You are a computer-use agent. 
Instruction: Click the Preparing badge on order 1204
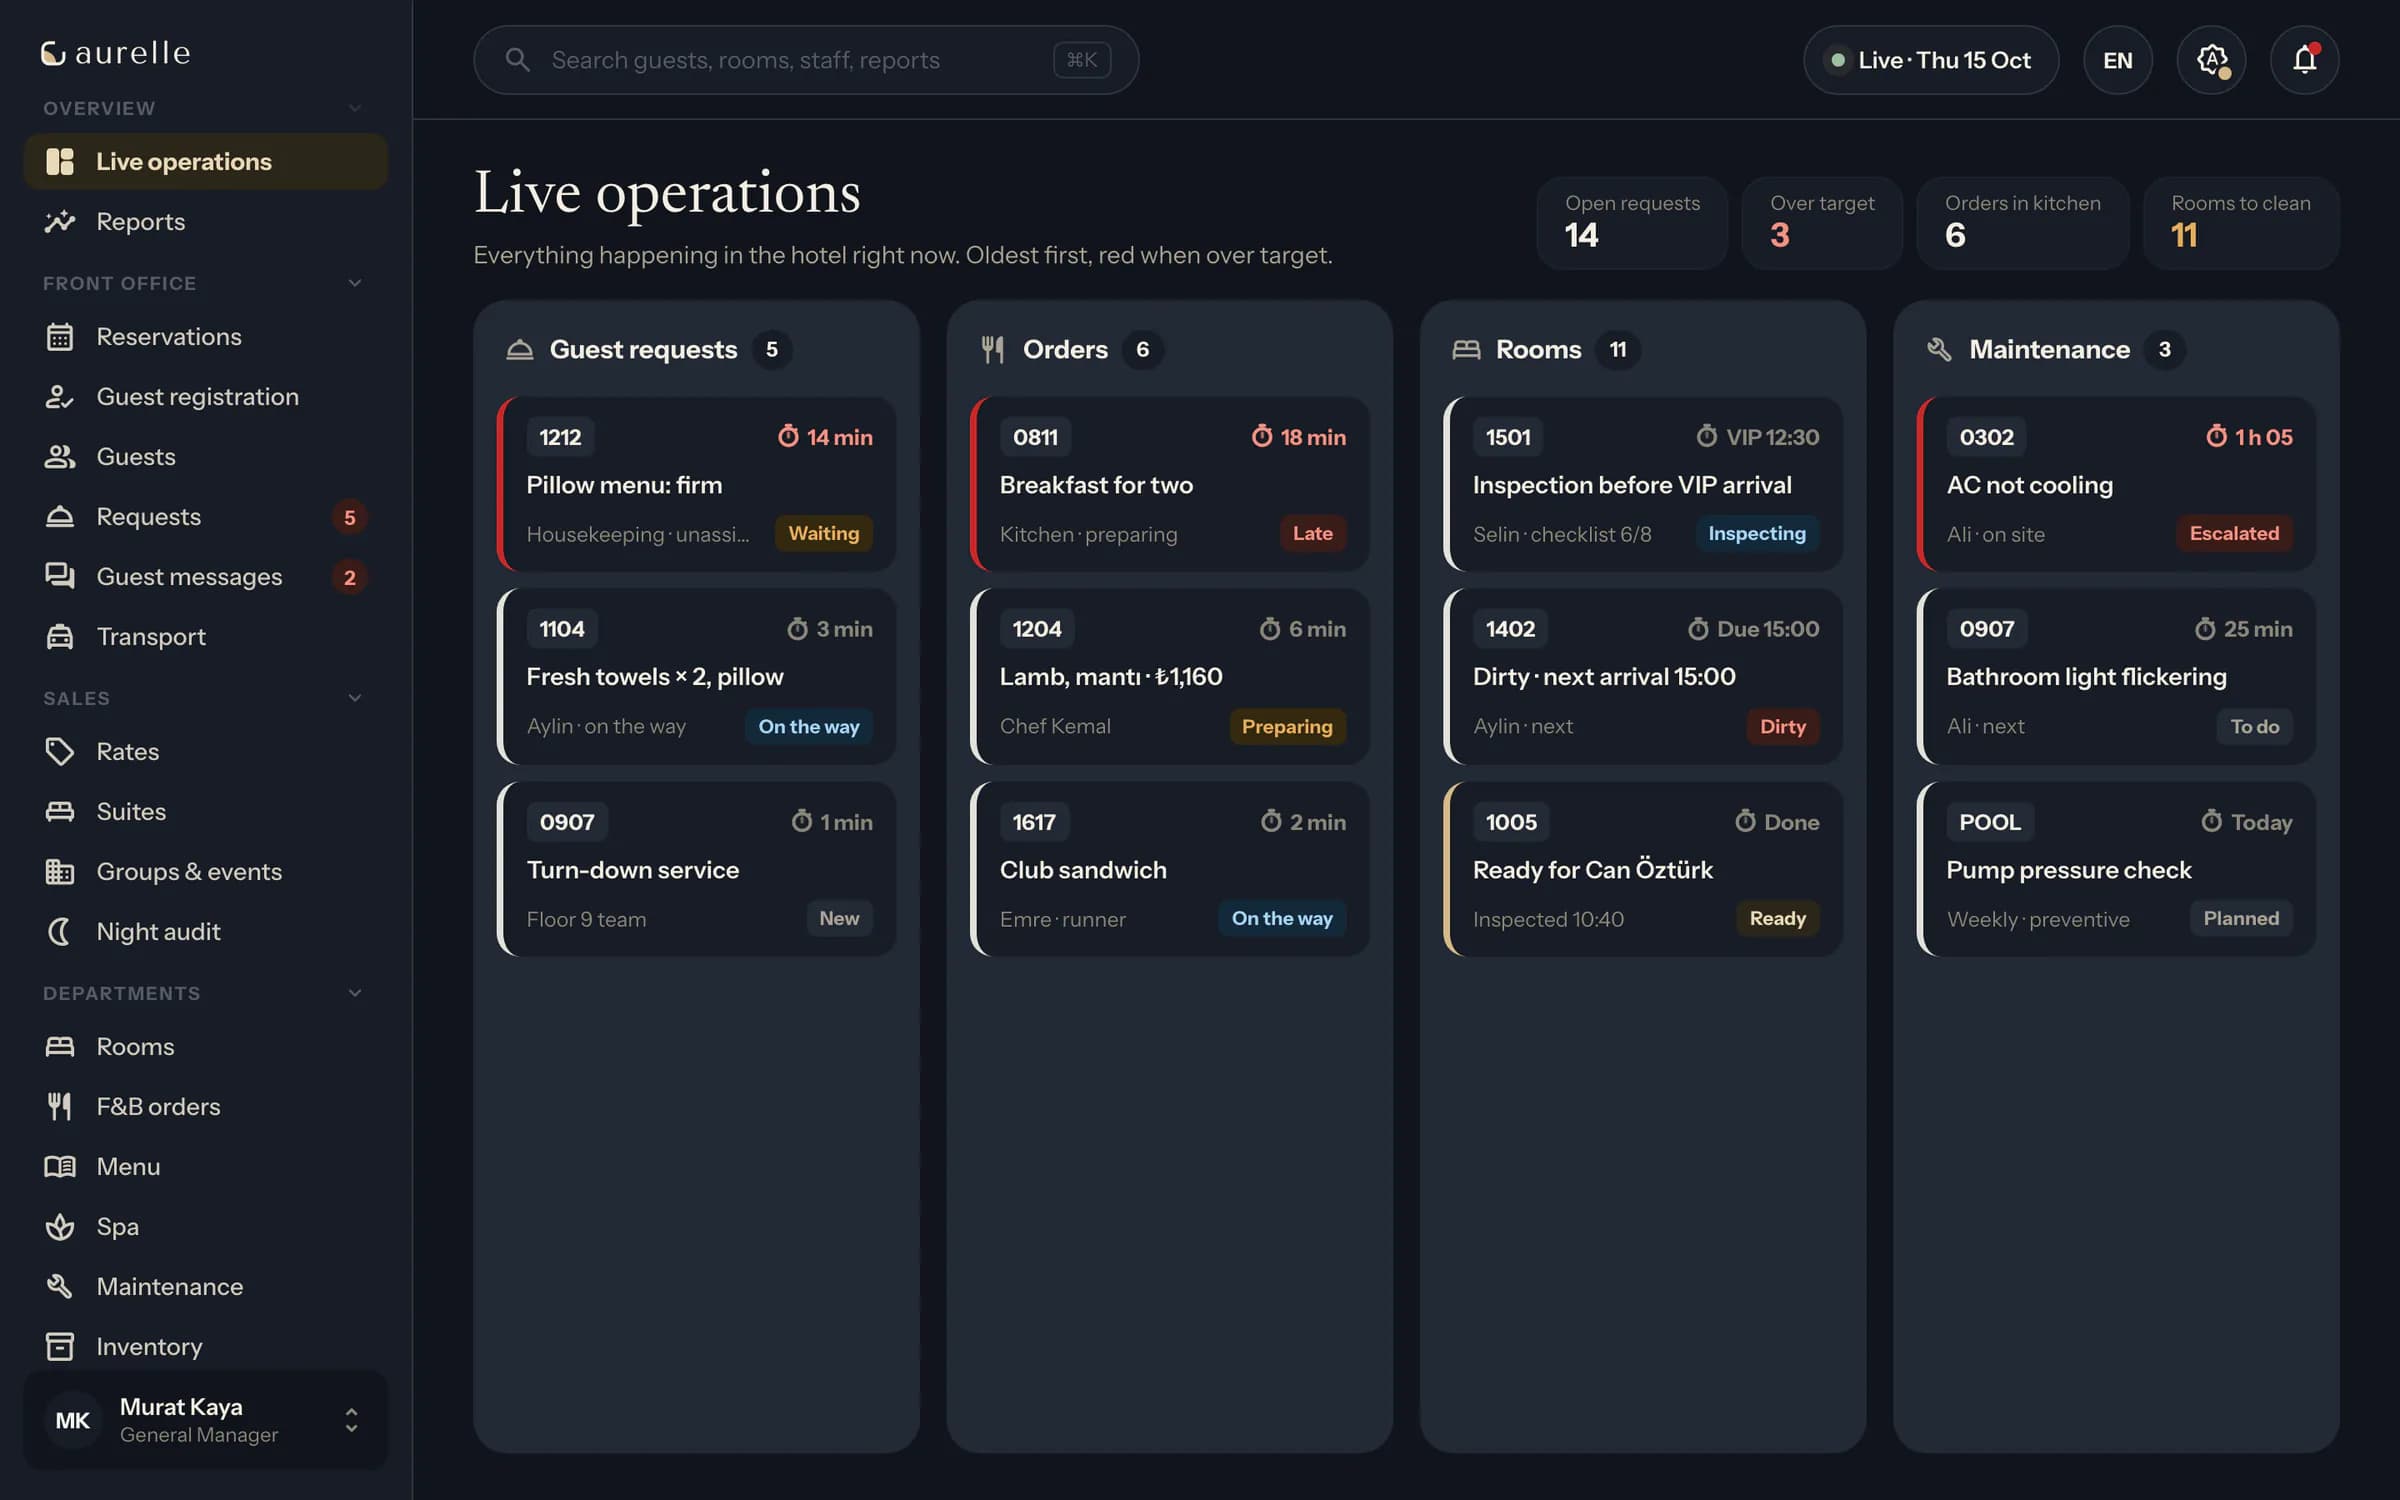click(1286, 727)
